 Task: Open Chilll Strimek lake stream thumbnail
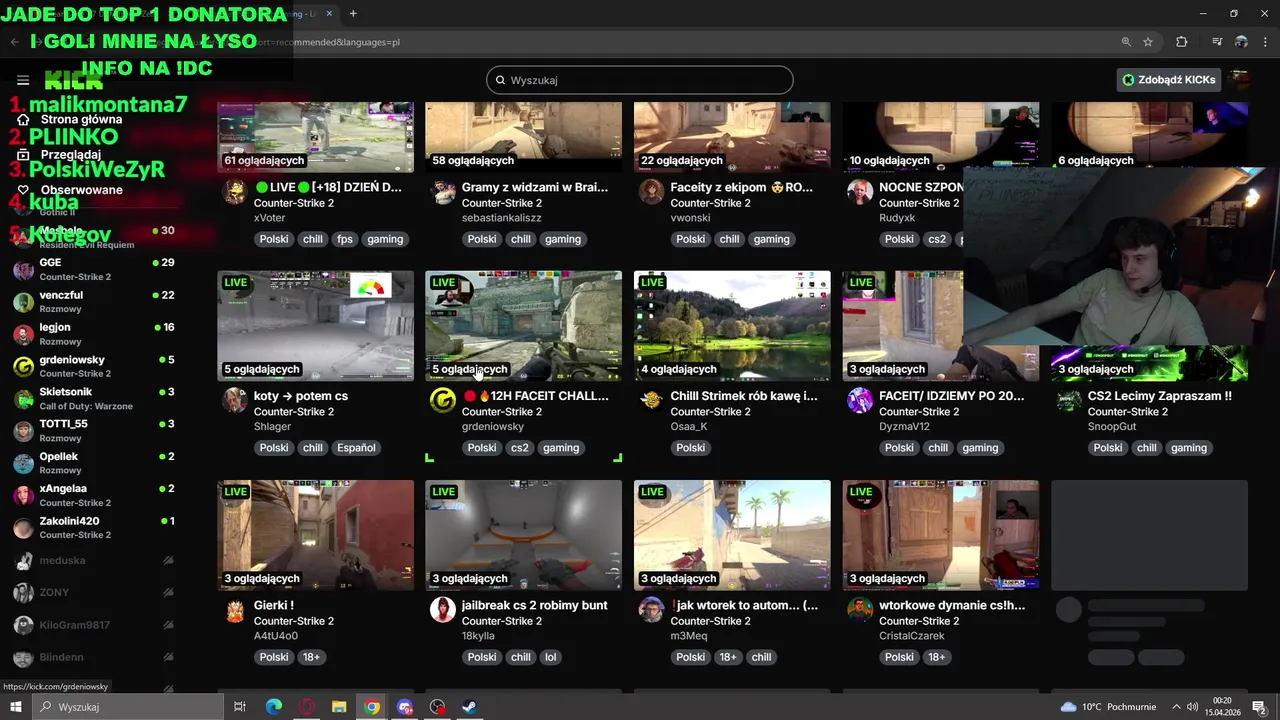[x=732, y=326]
